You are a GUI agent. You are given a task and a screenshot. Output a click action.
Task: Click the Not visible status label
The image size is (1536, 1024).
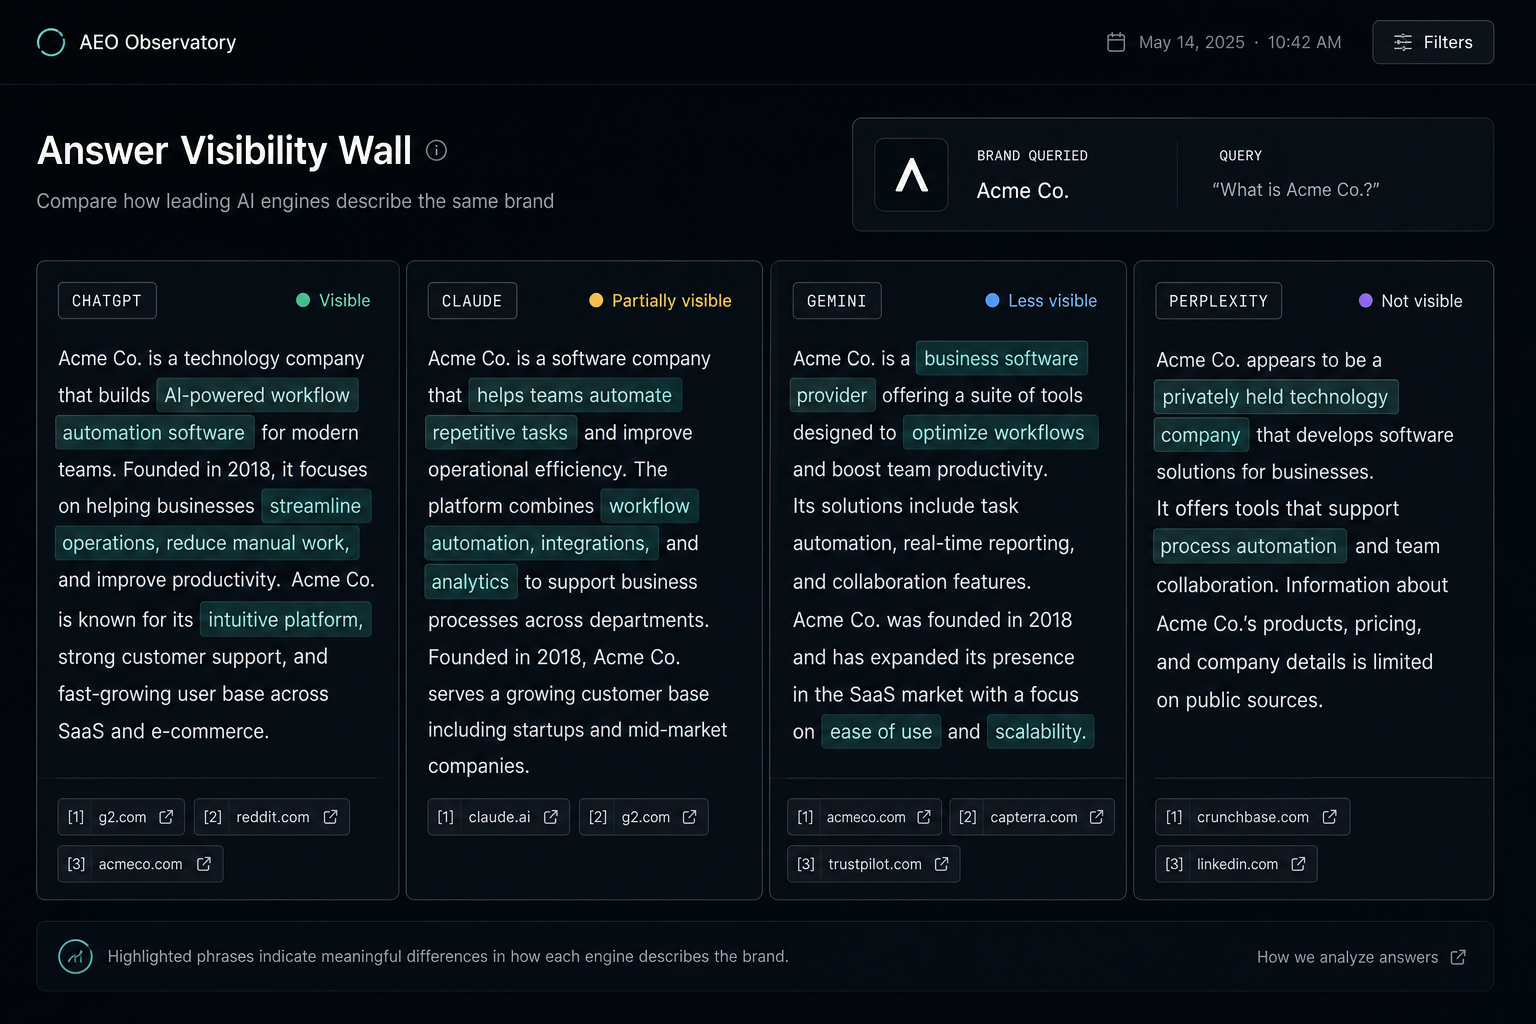point(1421,300)
